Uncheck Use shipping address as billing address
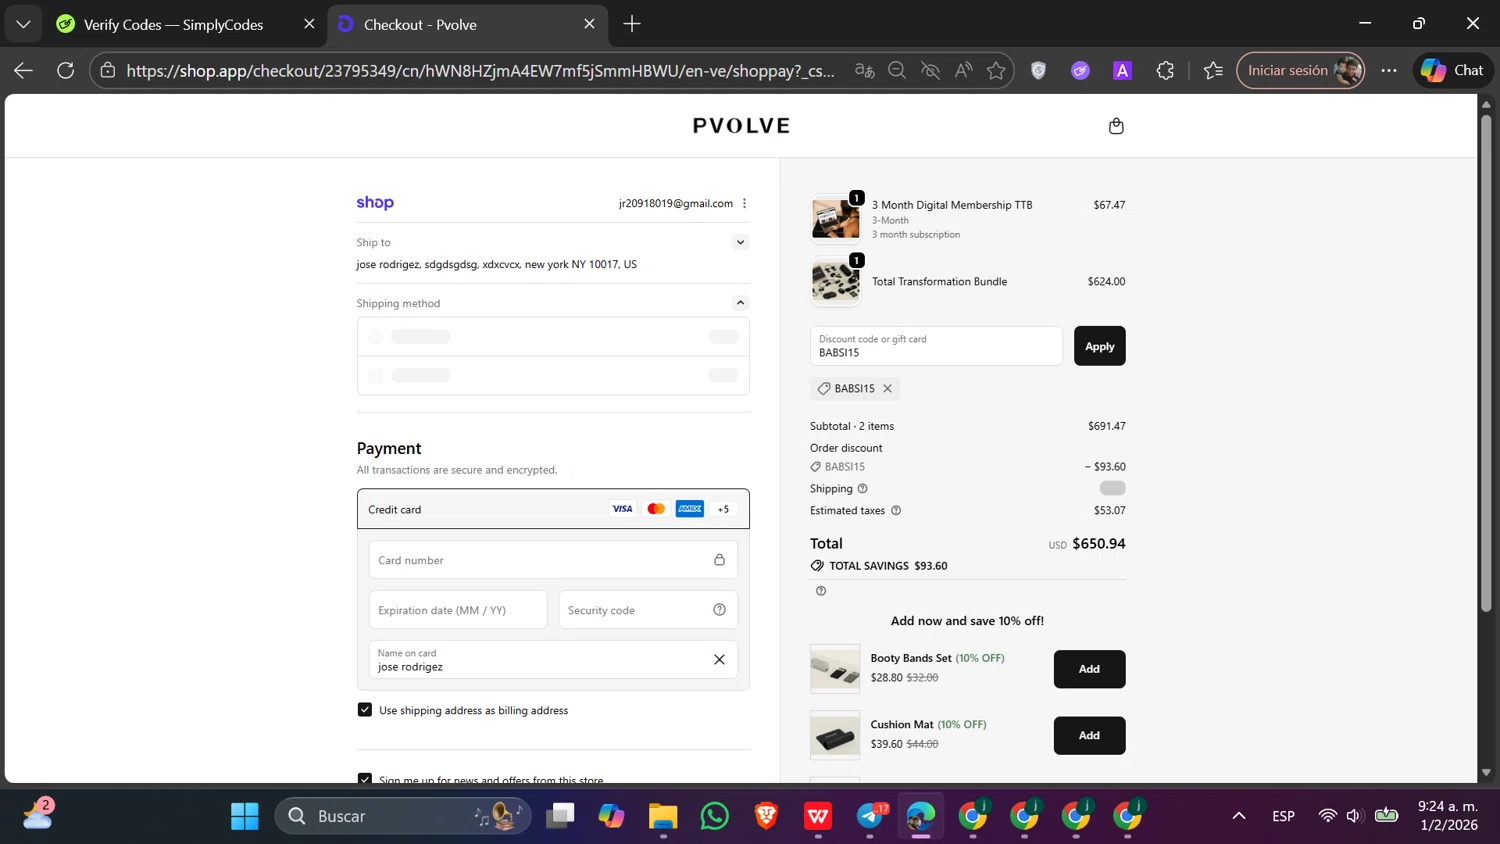 [365, 710]
